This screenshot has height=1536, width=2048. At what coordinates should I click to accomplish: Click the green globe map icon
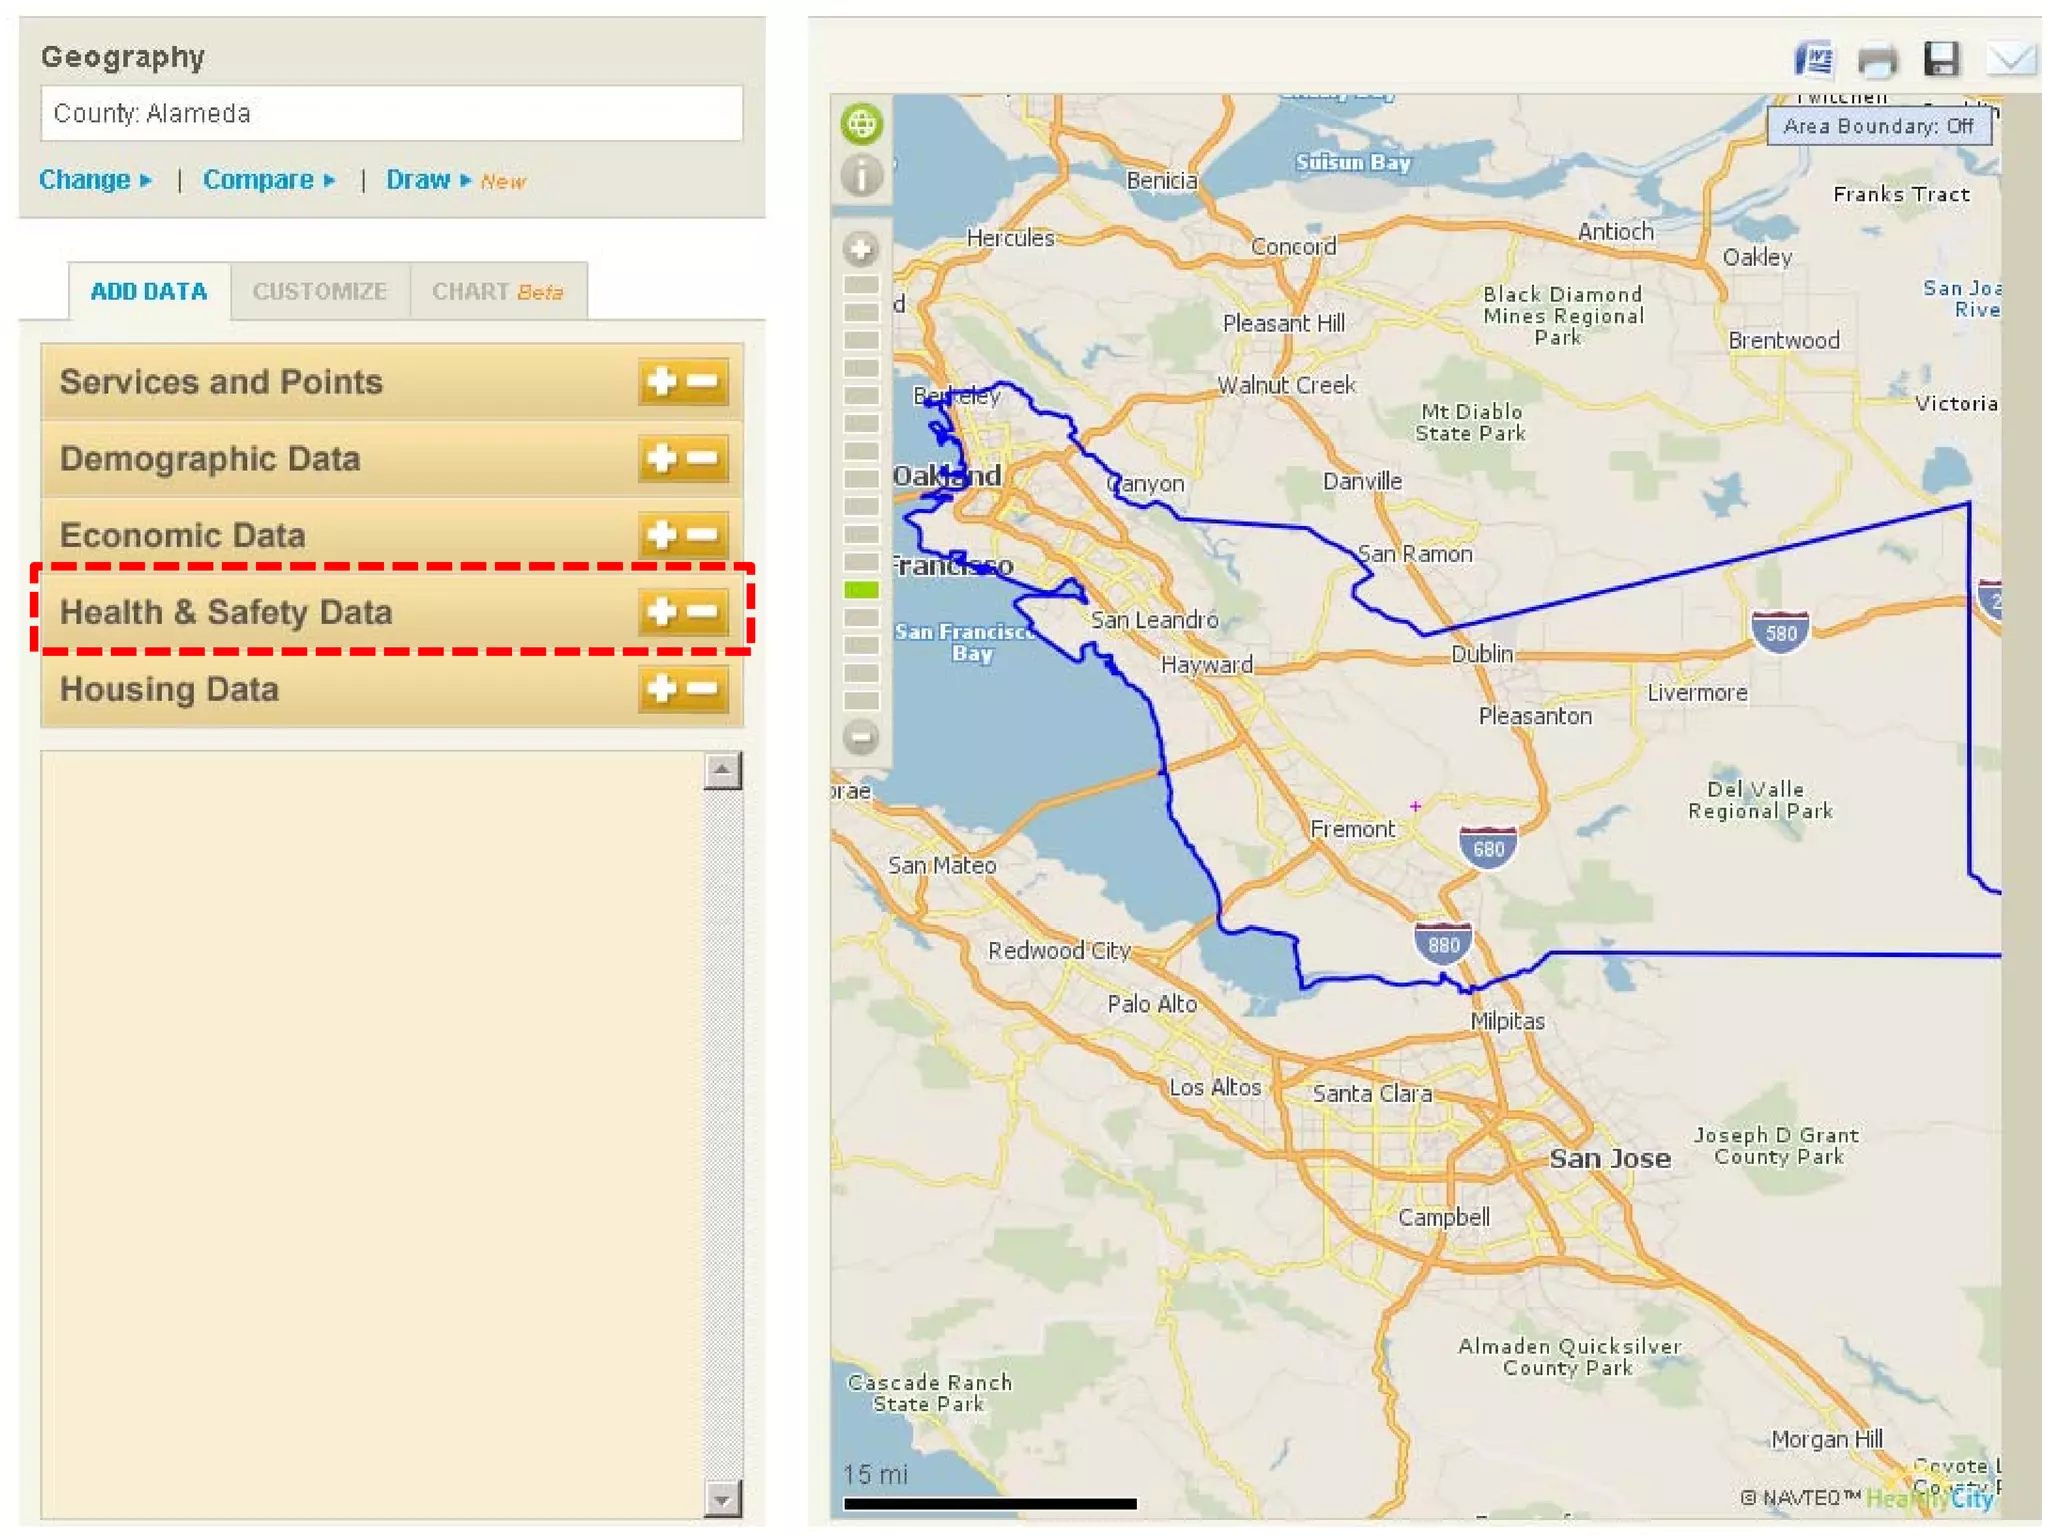861,124
